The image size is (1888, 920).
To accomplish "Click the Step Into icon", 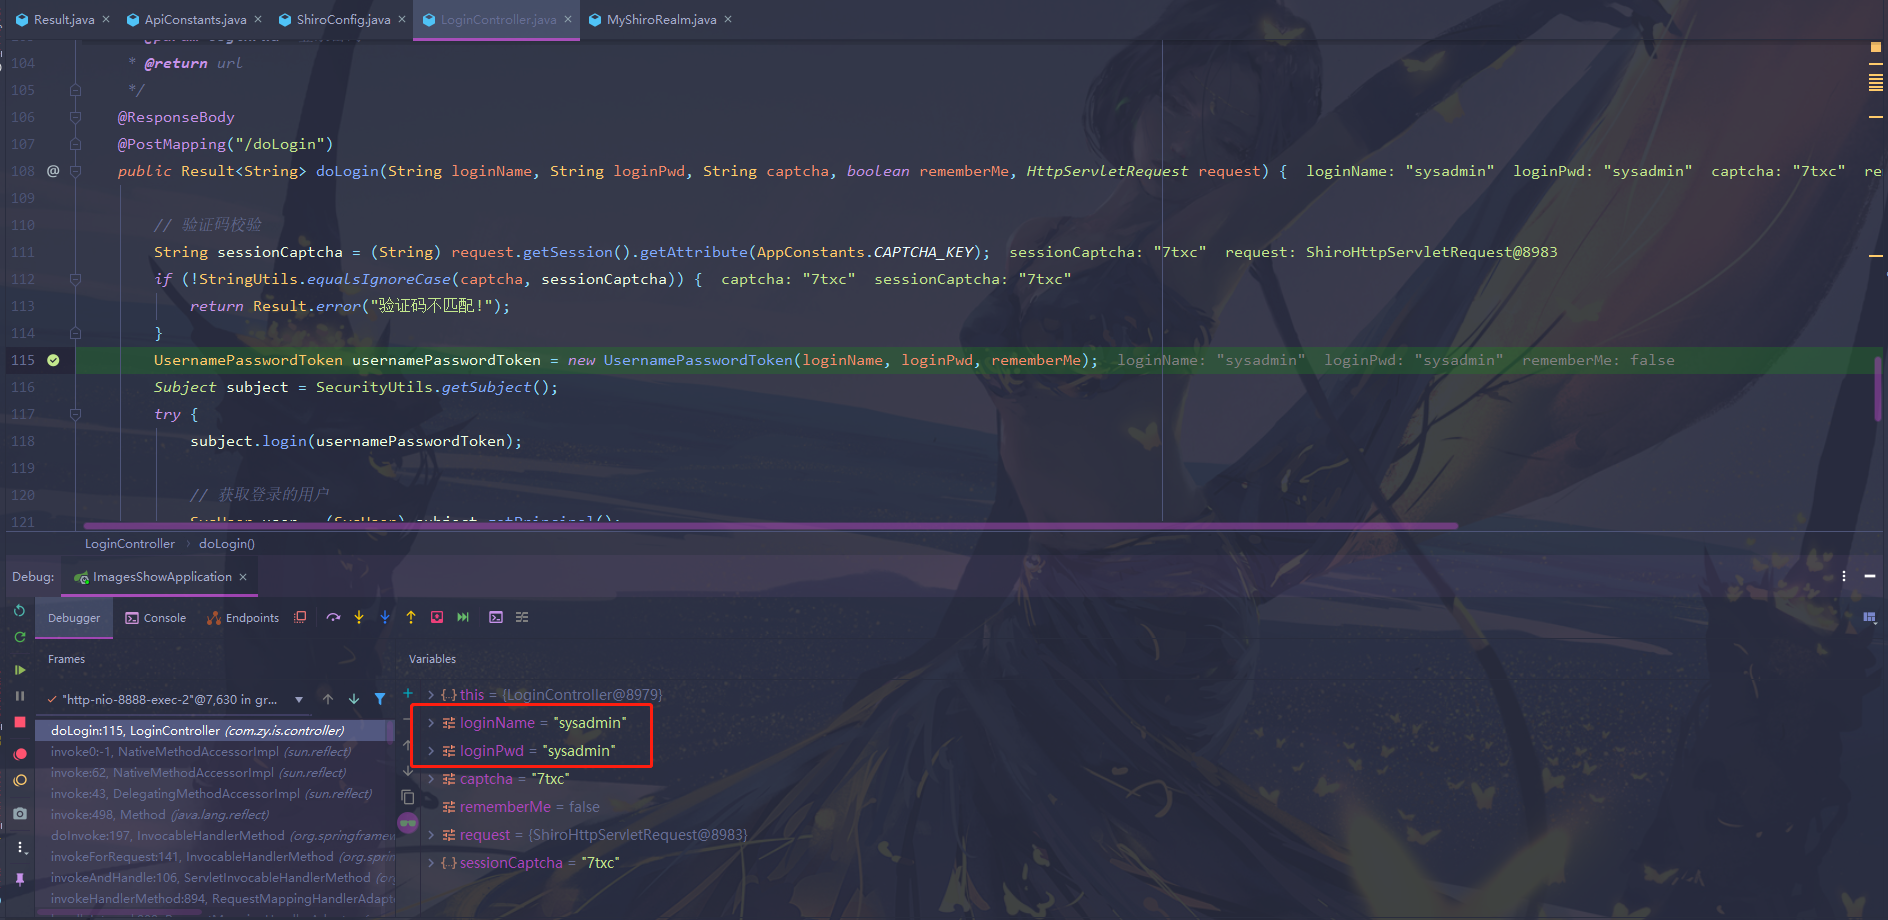I will [359, 618].
